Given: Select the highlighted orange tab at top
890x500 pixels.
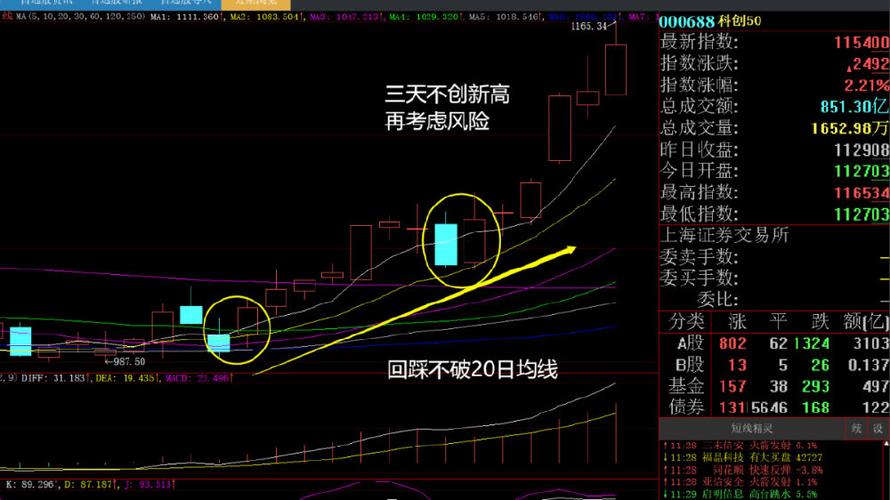Looking at the screenshot, I should [x=253, y=4].
